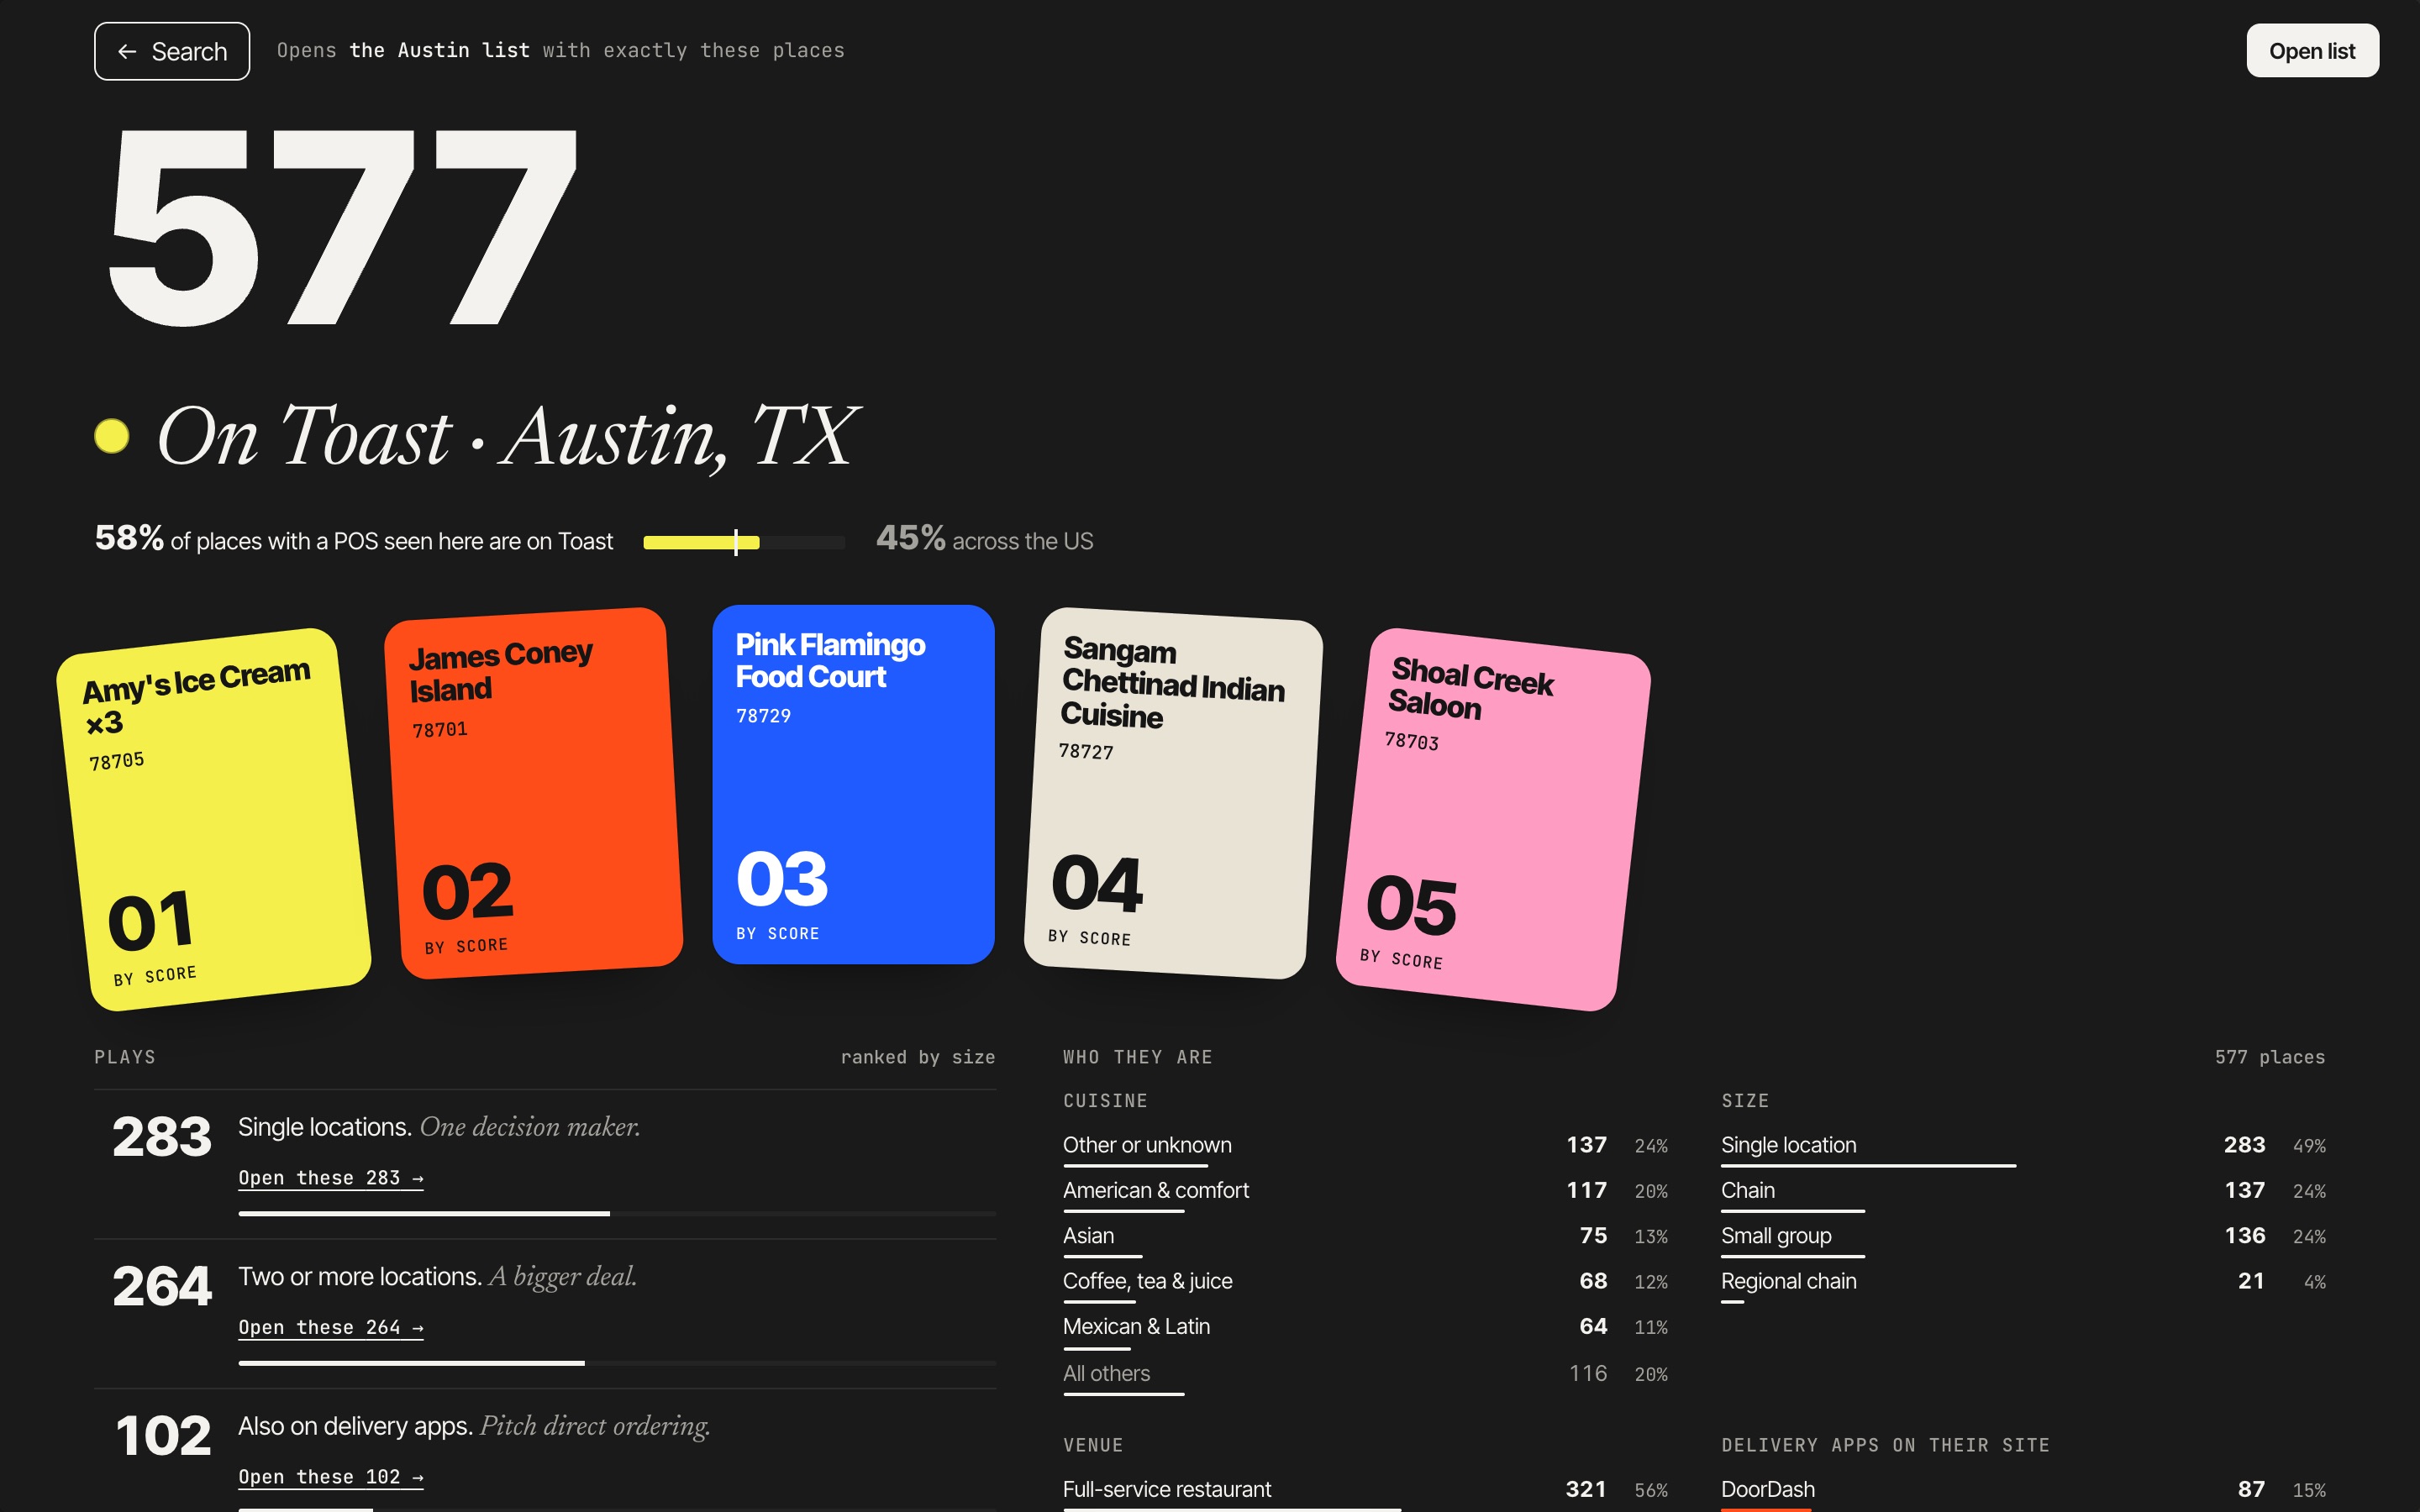Image resolution: width=2420 pixels, height=1512 pixels.
Task: Go back with the Search button
Action: coord(172,51)
